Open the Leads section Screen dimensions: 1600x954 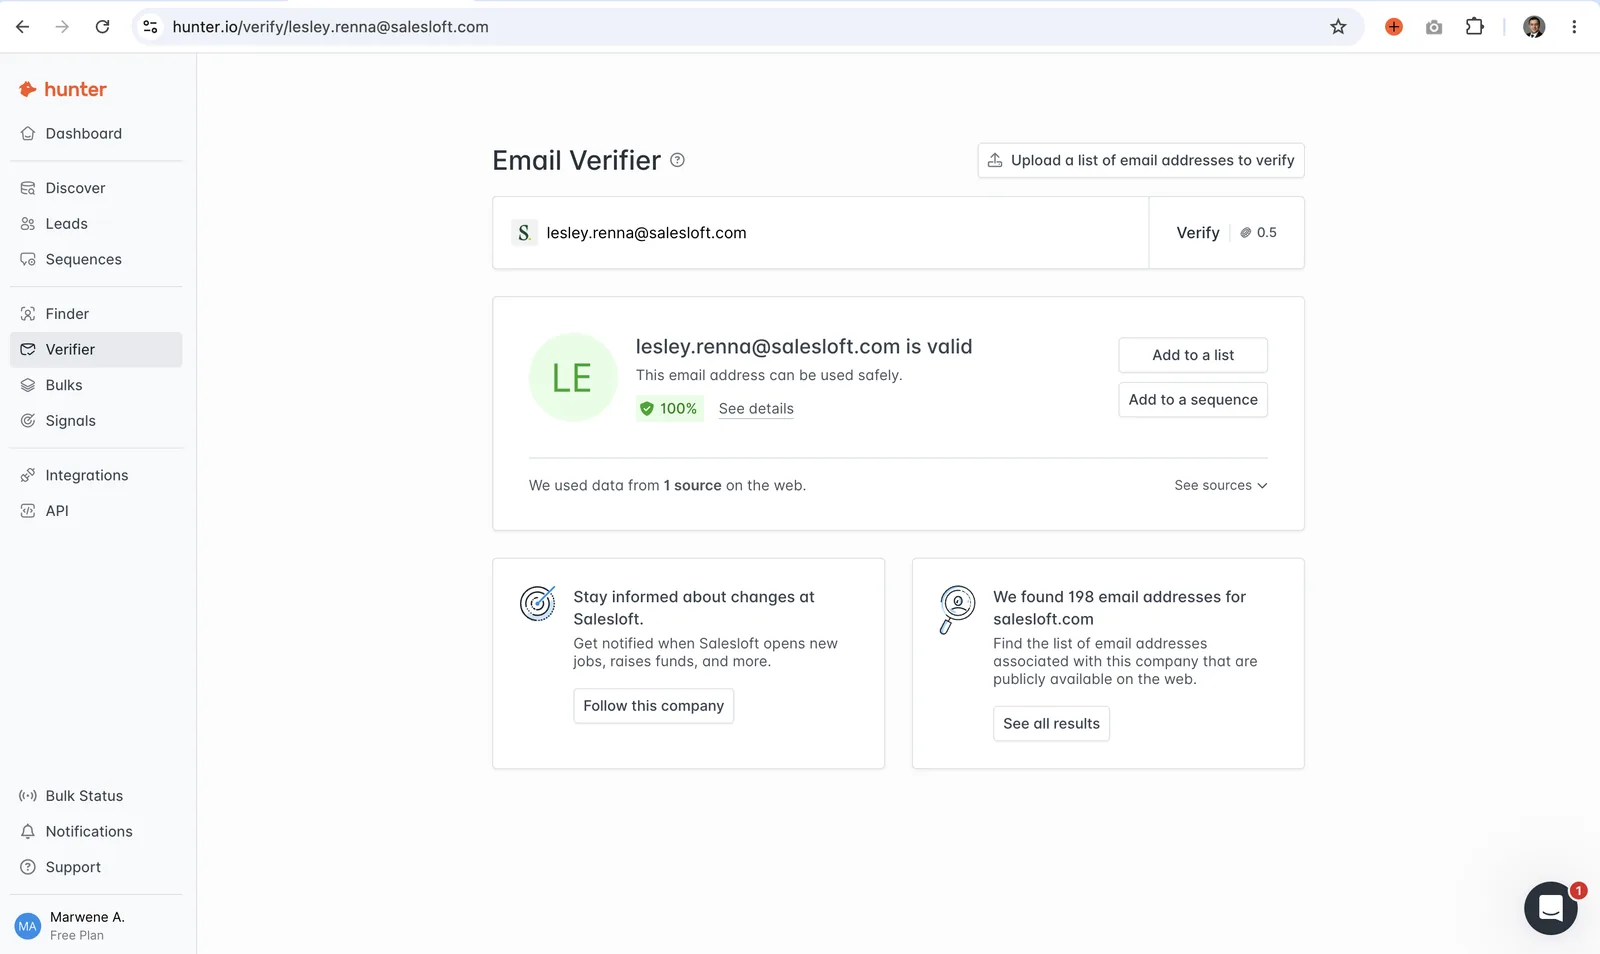96,224
